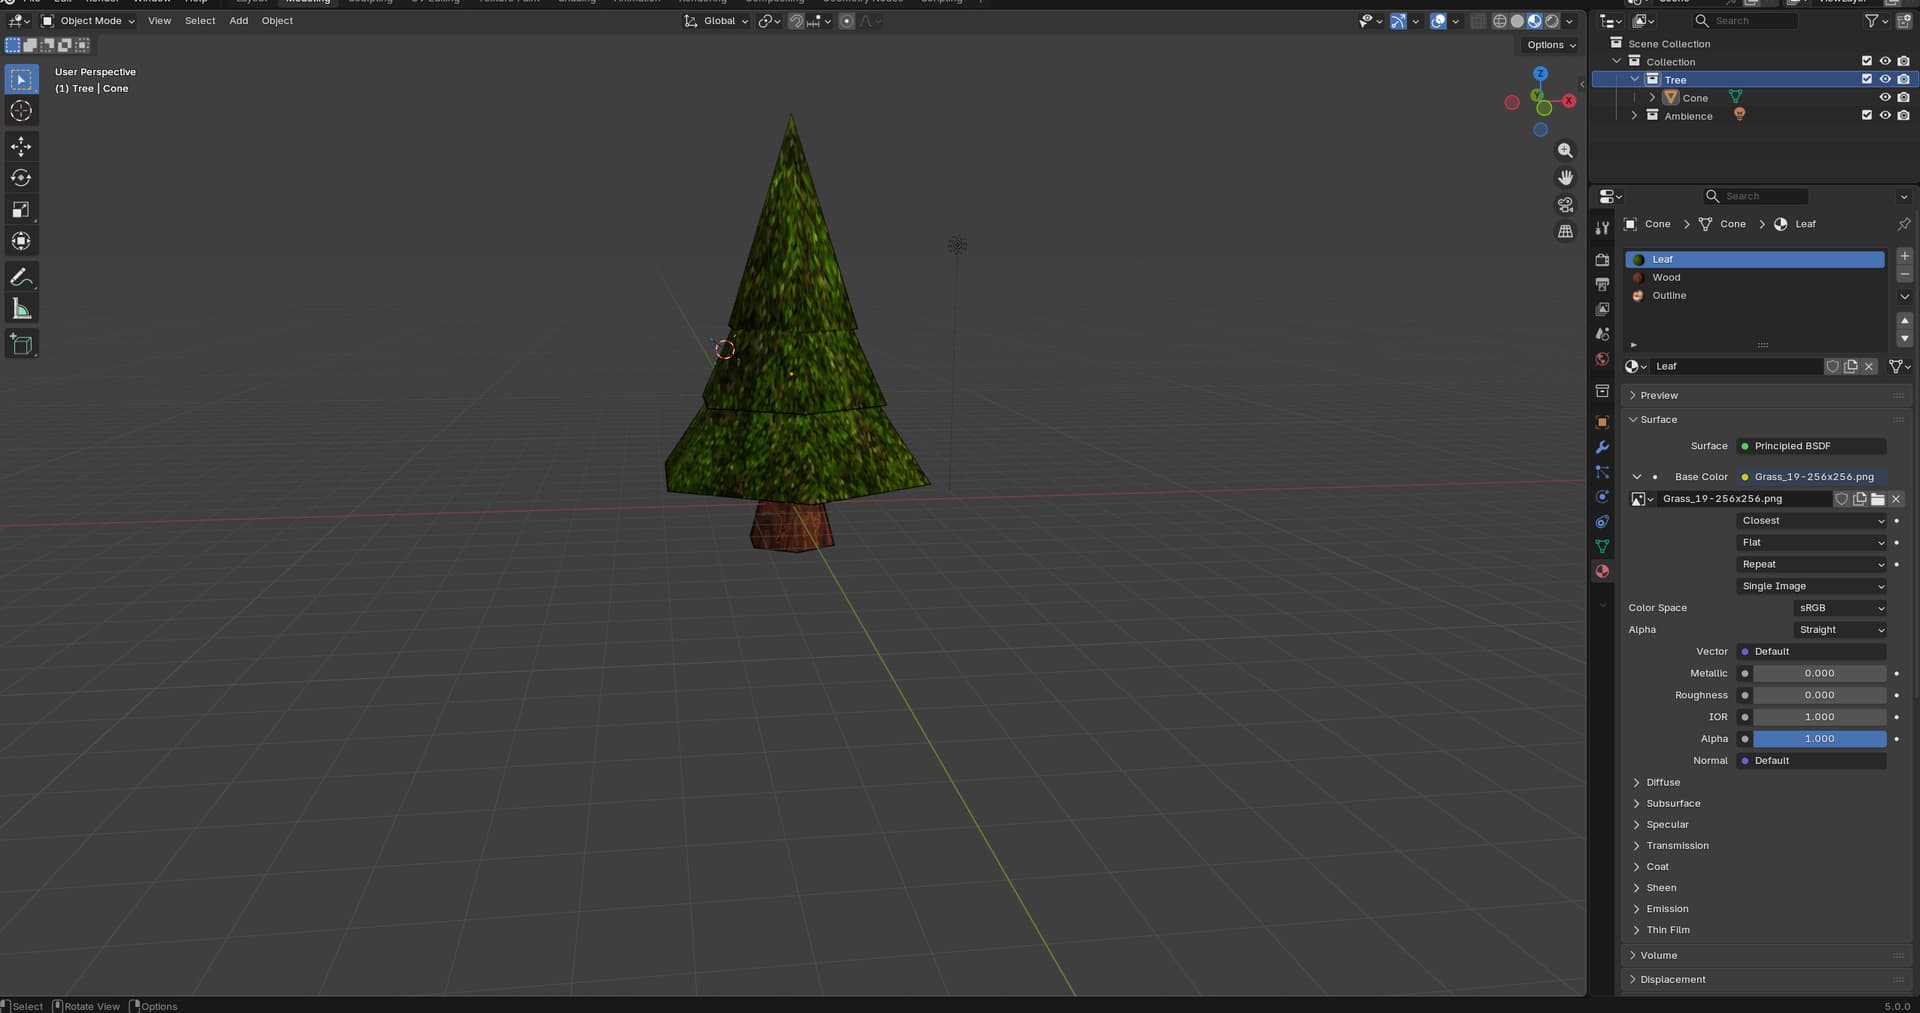Uncheck the Ambience collection checkbox
Image resolution: width=1920 pixels, height=1013 pixels.
tap(1866, 115)
